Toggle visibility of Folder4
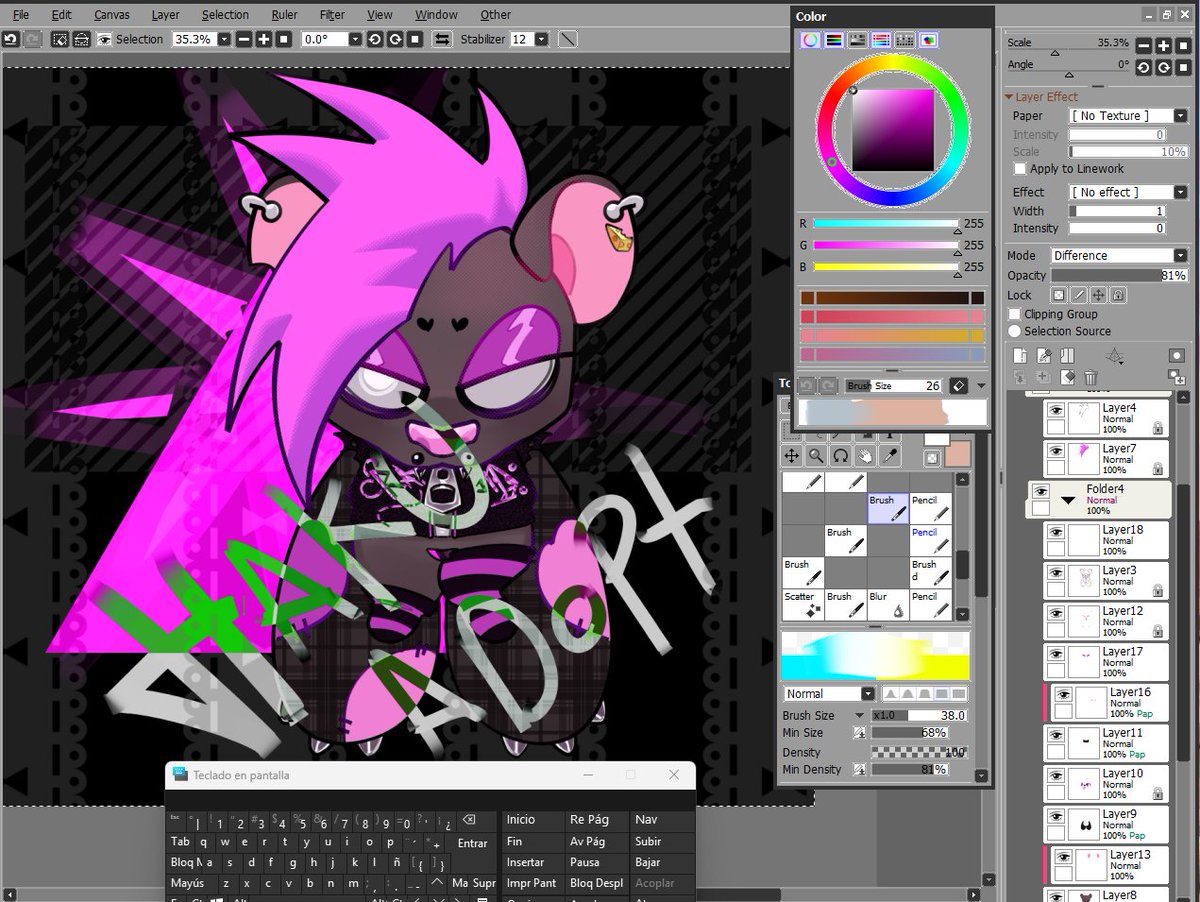This screenshot has height=902, width=1200. tap(1041, 492)
